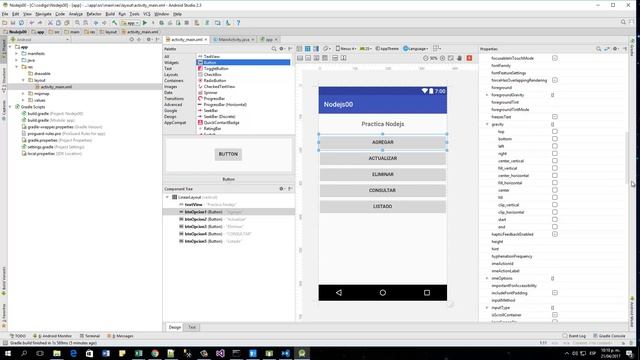Click the home circle on device preview
The image size is (640, 360).
(382, 293)
